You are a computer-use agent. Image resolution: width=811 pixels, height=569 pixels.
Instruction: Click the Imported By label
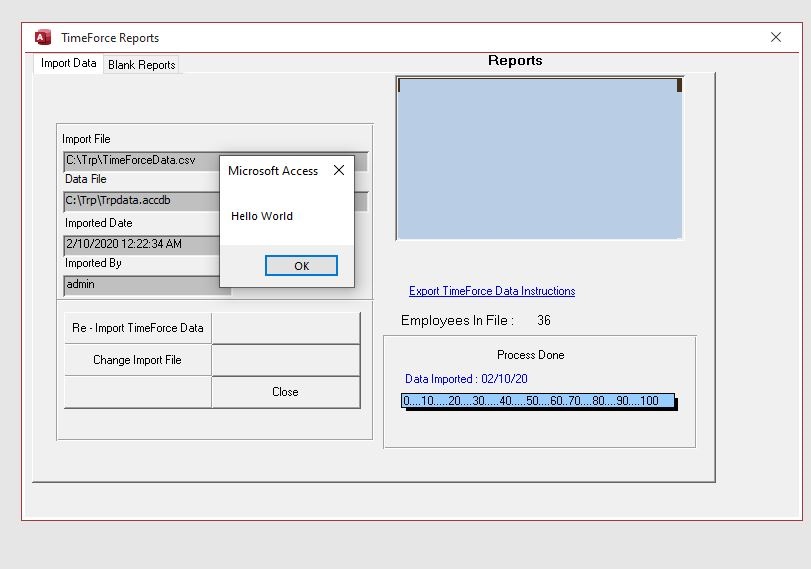pyautogui.click(x=93, y=263)
